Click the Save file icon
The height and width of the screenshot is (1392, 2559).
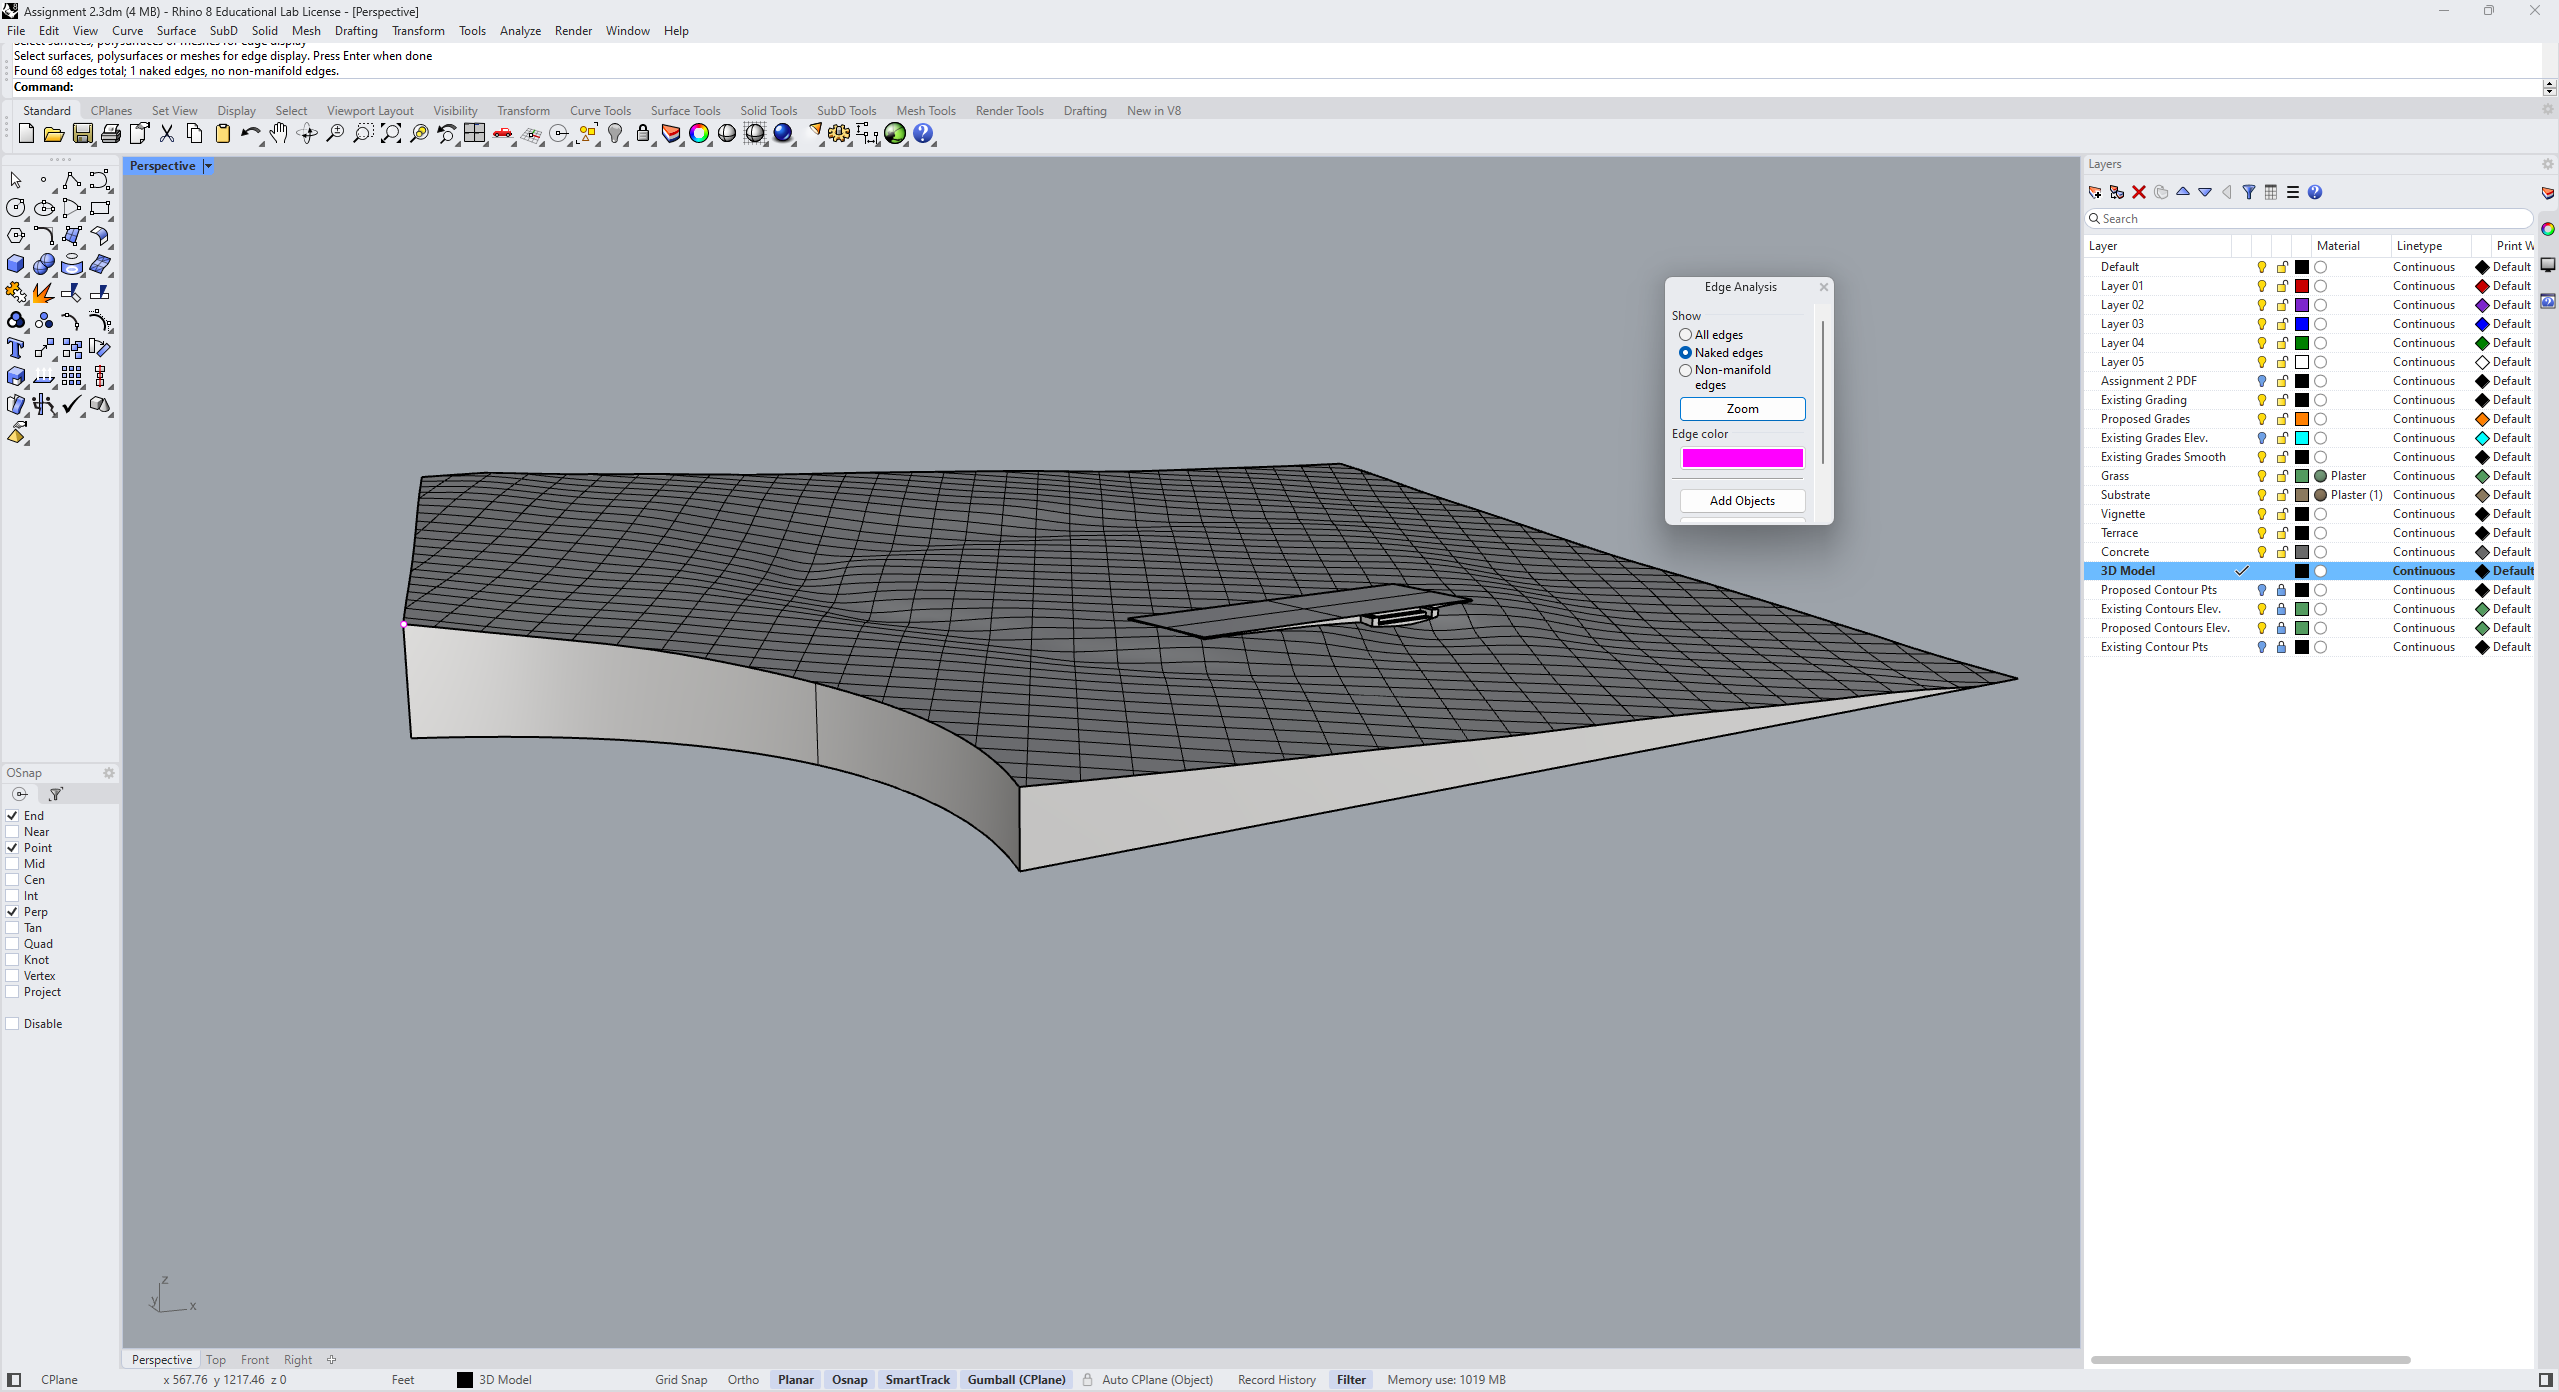click(83, 134)
